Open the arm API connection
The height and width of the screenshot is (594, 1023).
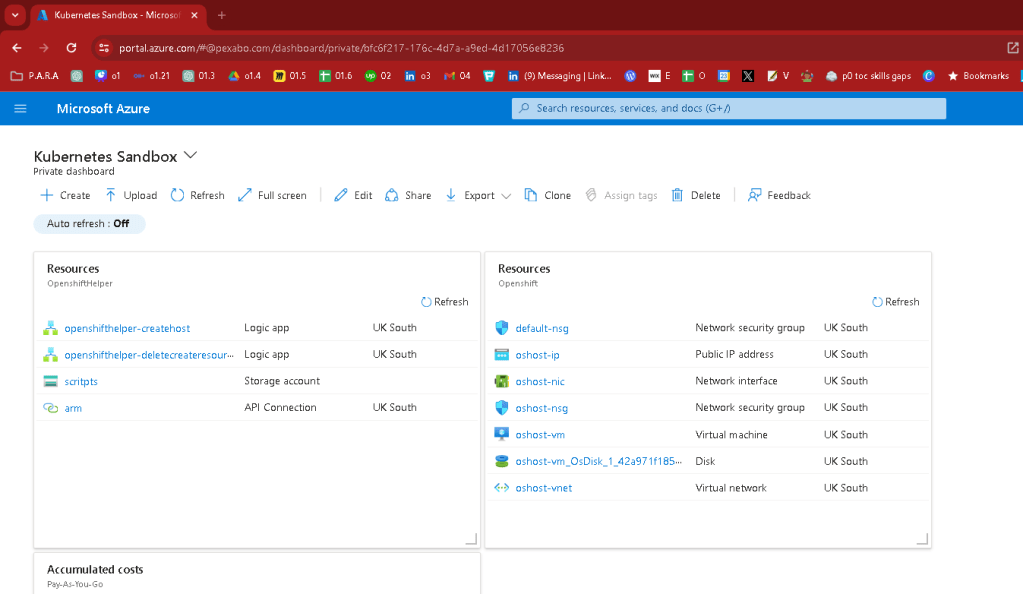click(73, 408)
